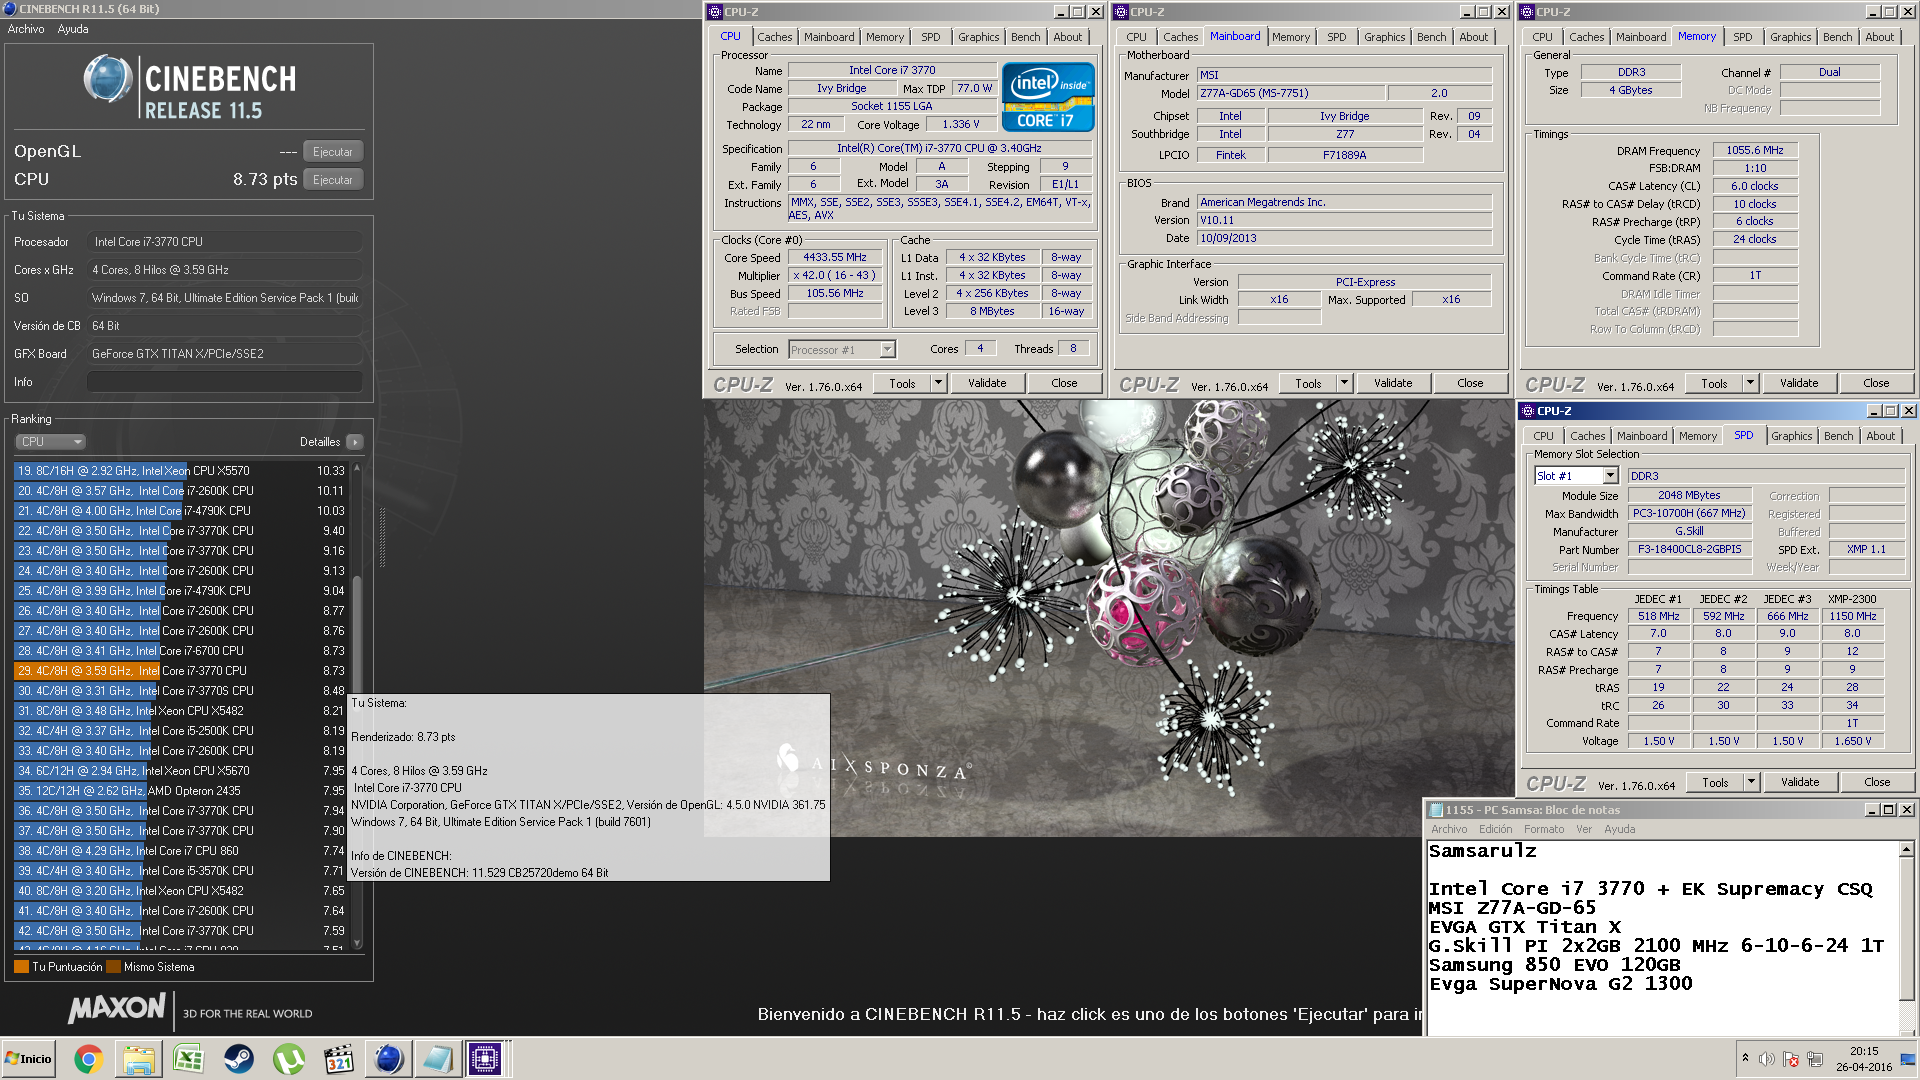Open the Action Center flag icon
The width and height of the screenshot is (1920, 1080).
(x=1791, y=1059)
